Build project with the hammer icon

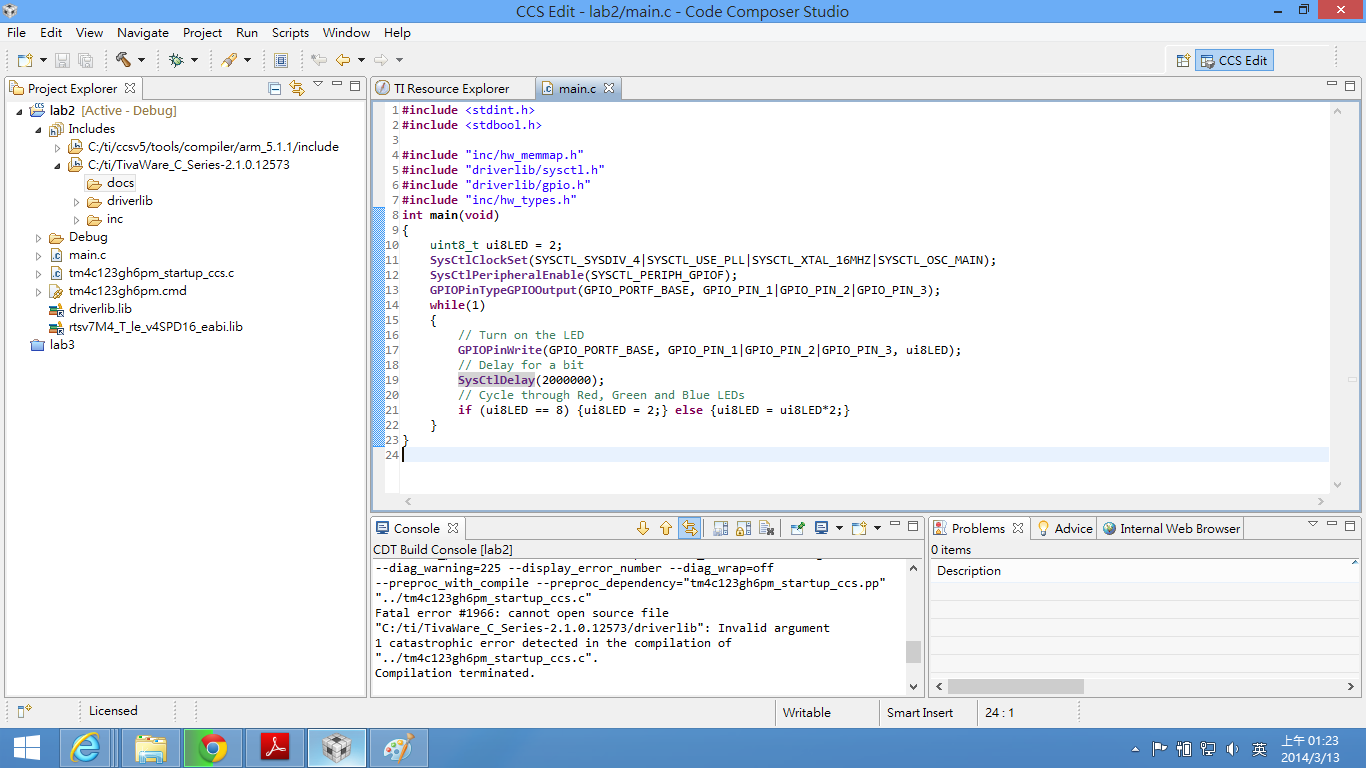123,60
